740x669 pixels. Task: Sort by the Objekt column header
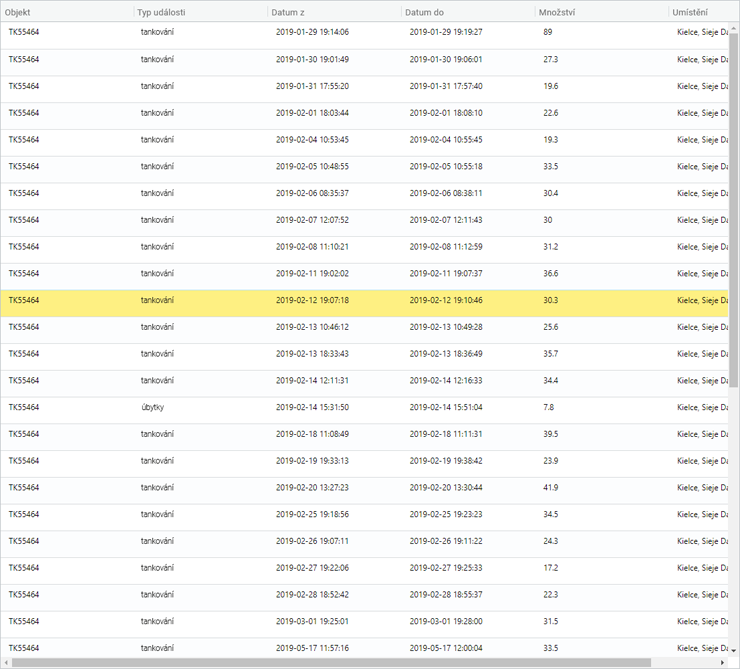coord(17,12)
